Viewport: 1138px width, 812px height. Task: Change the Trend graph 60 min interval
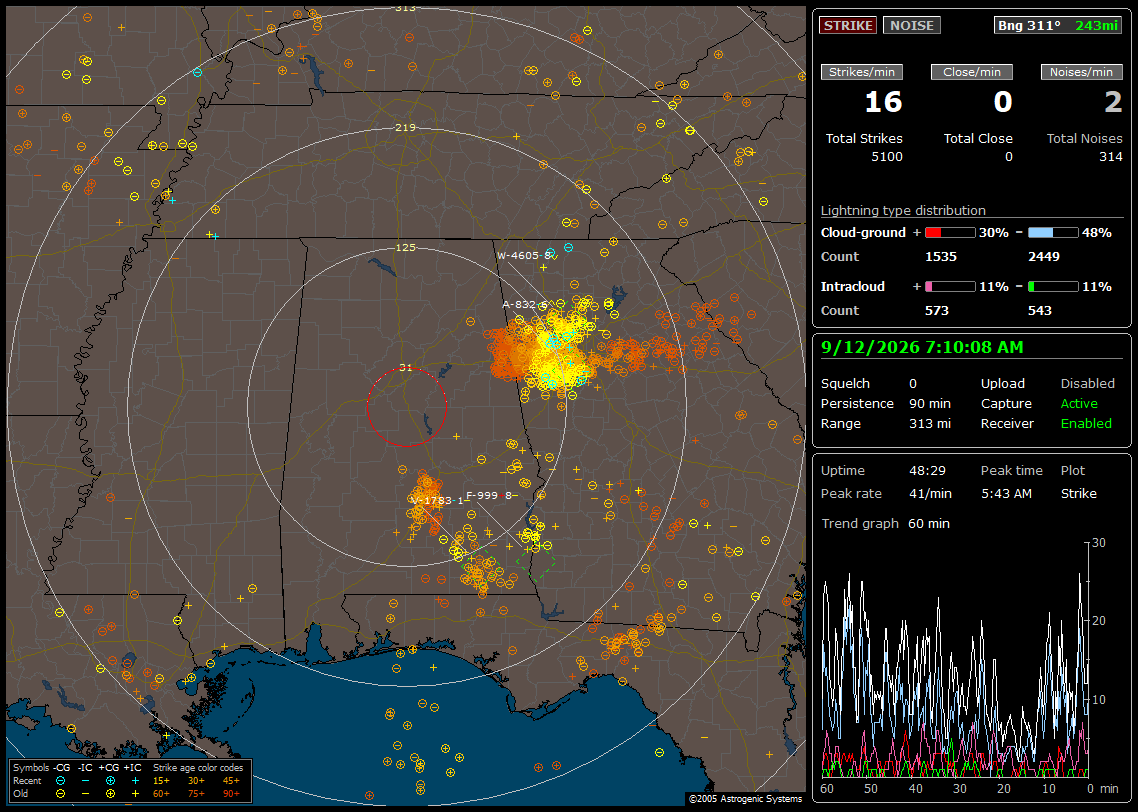pyautogui.click(x=929, y=524)
